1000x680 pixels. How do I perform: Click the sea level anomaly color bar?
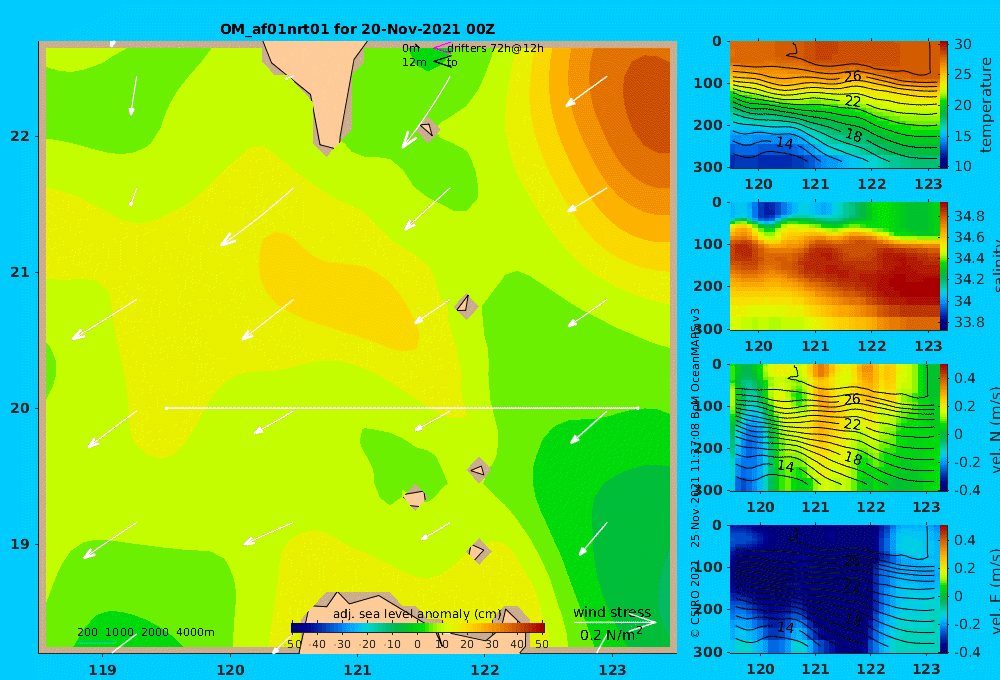pos(418,628)
